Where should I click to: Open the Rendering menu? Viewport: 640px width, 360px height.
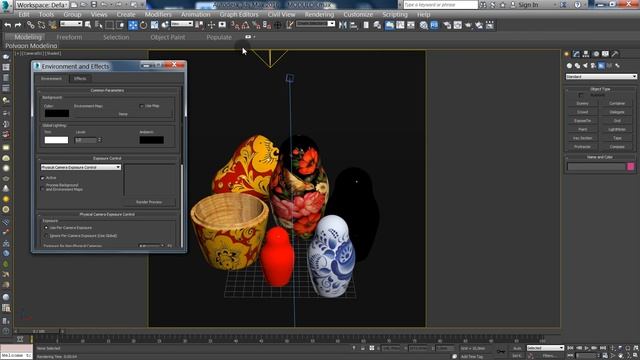coord(319,14)
